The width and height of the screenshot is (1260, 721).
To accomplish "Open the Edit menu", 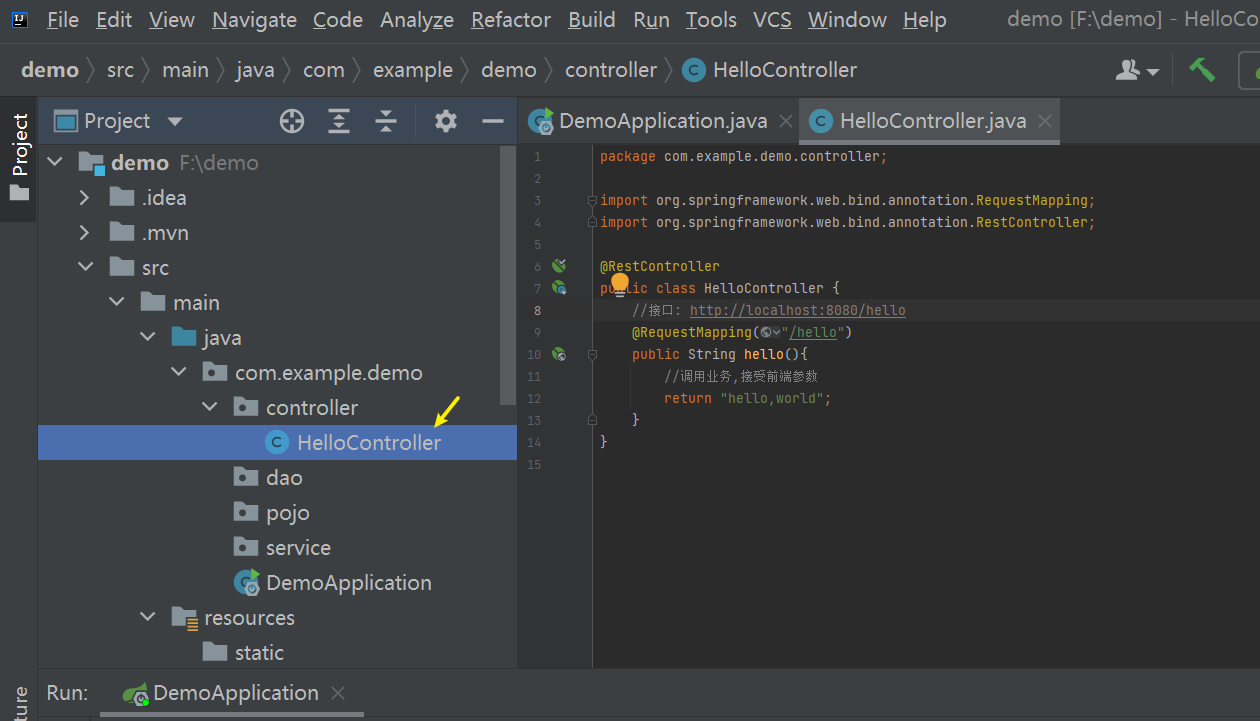I will coord(114,20).
